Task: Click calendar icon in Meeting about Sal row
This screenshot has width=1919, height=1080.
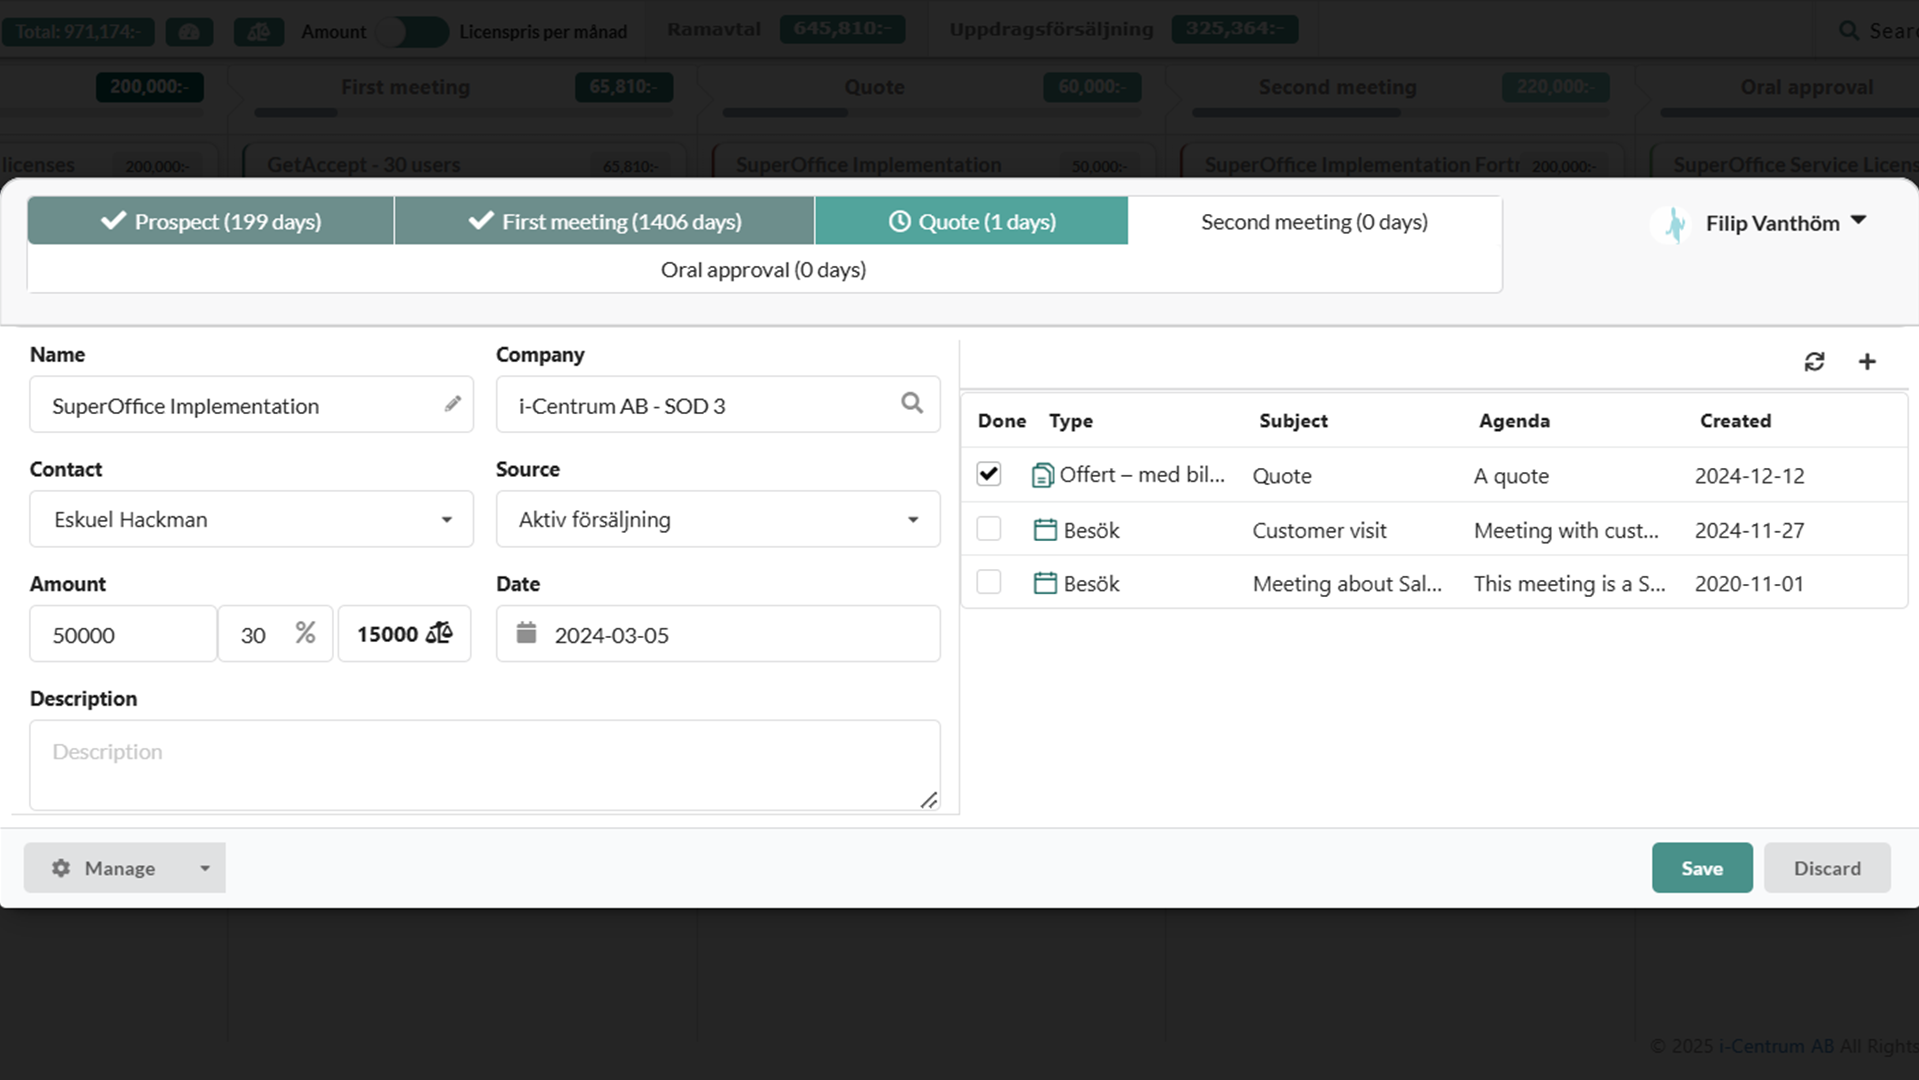Action: (x=1045, y=583)
